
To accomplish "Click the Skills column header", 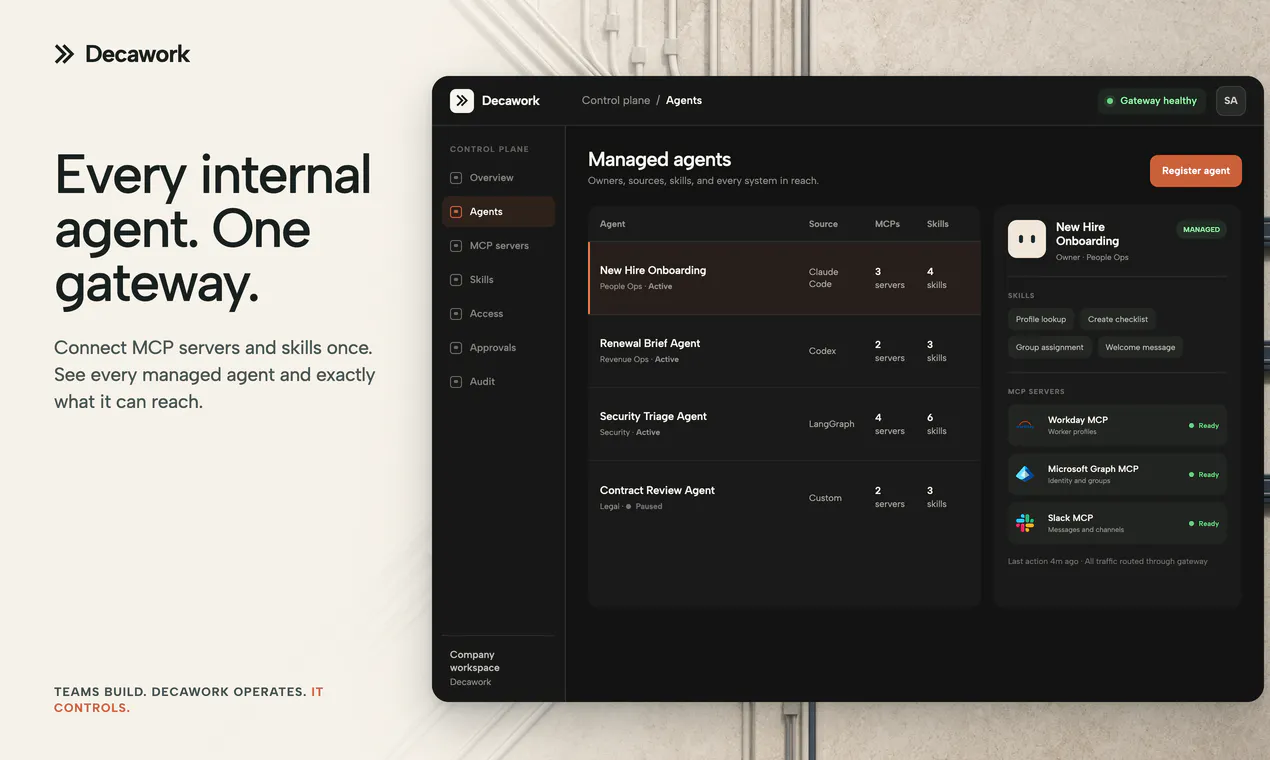I will click(x=938, y=224).
